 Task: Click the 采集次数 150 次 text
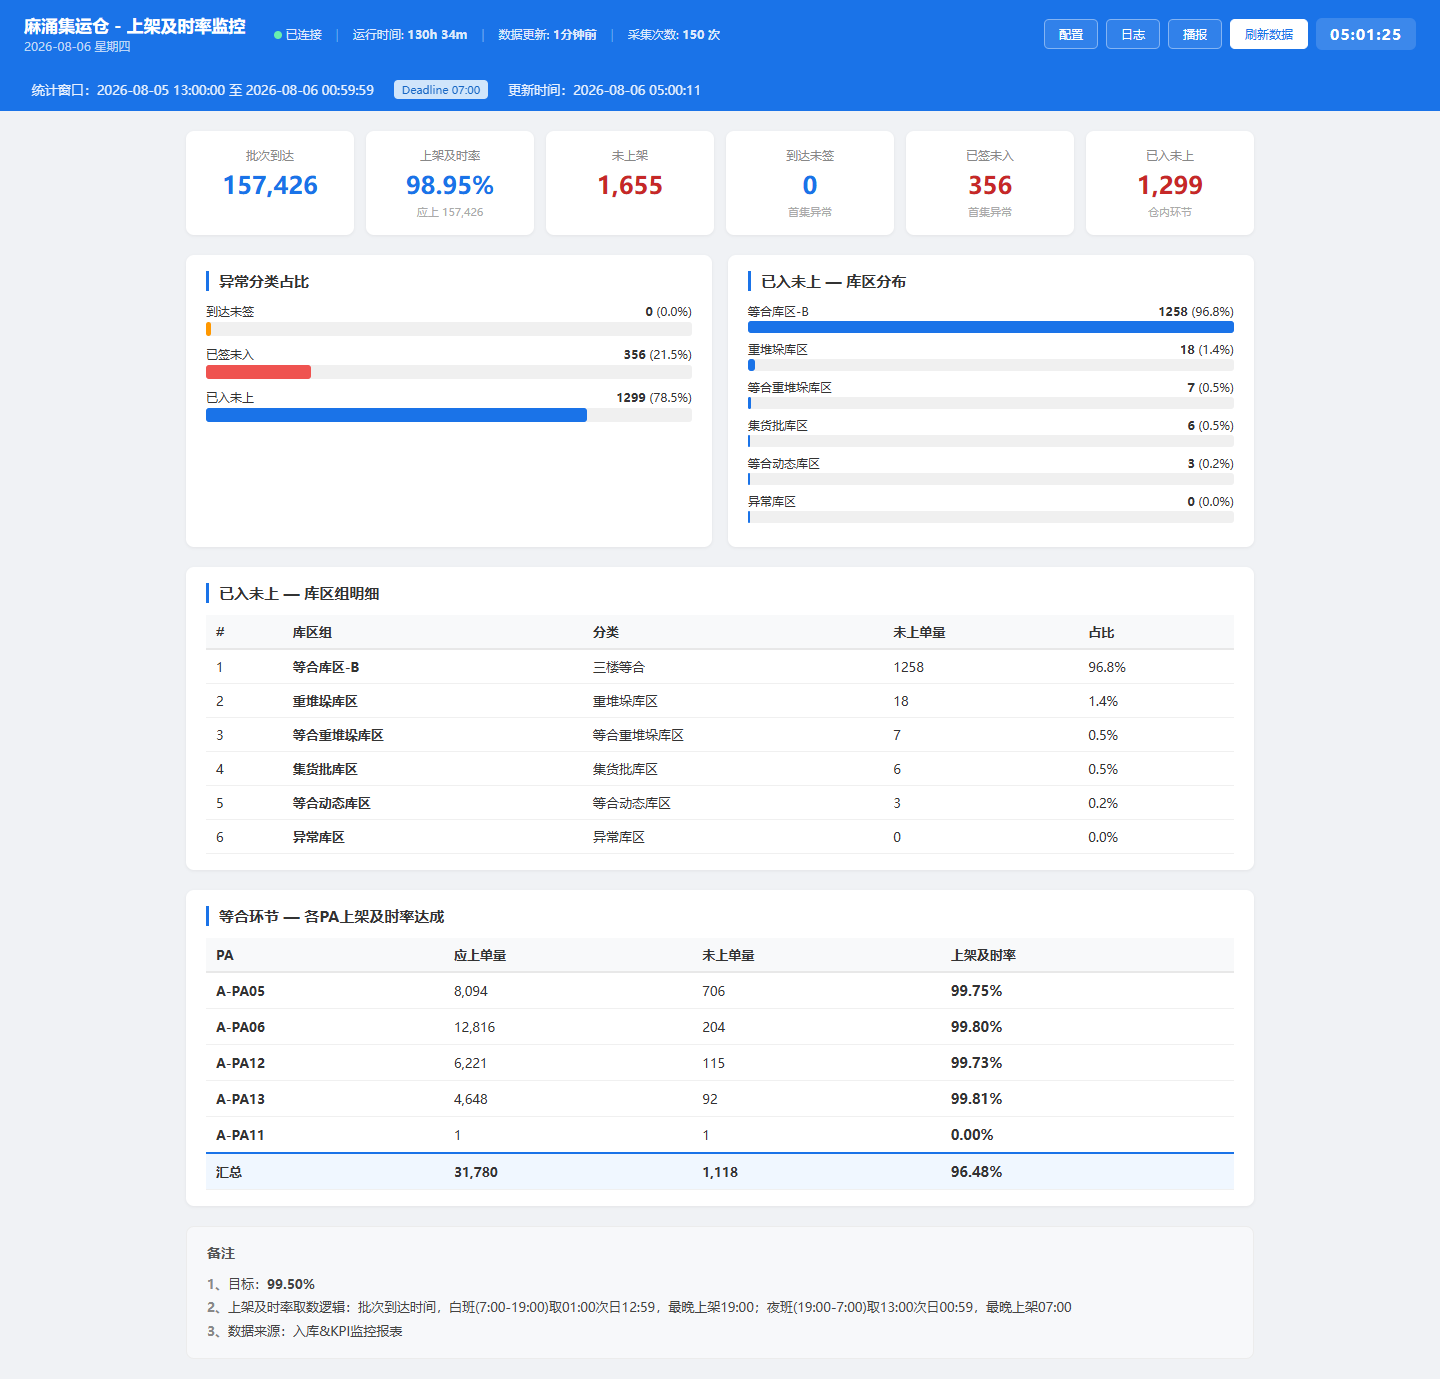point(674,35)
